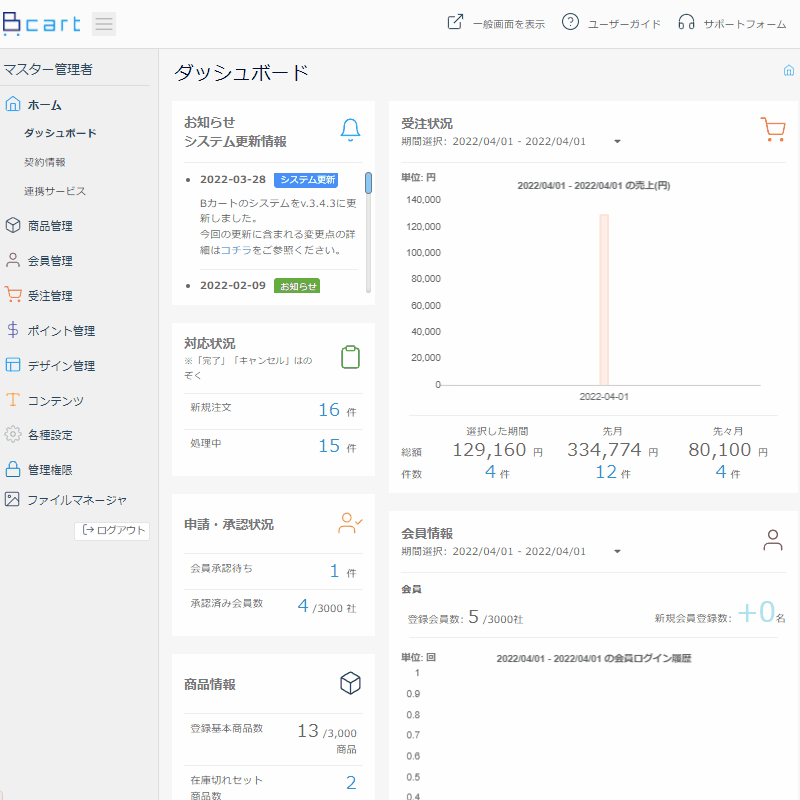
Task: Click the clipboard icon in 対応状況 card
Action: (351, 357)
